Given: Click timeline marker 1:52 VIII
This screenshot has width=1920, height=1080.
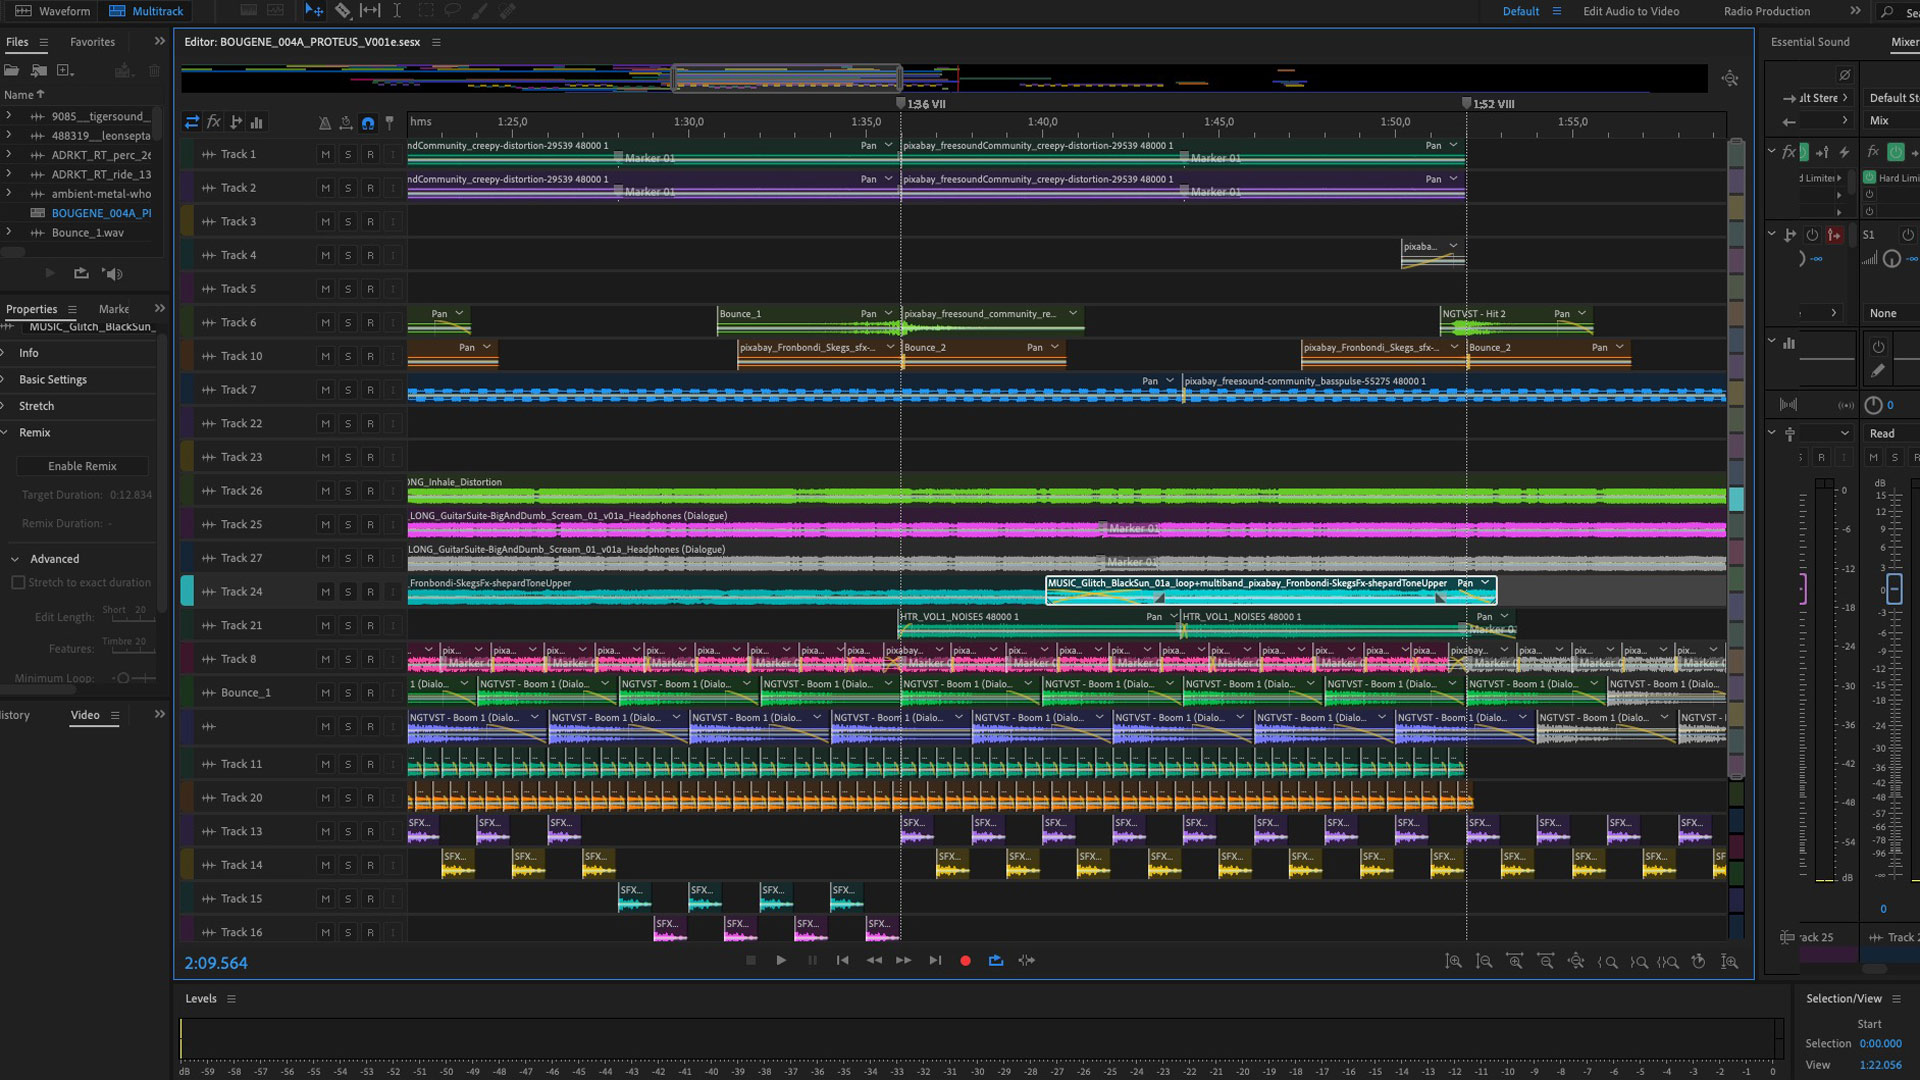Looking at the screenshot, I should (1467, 103).
